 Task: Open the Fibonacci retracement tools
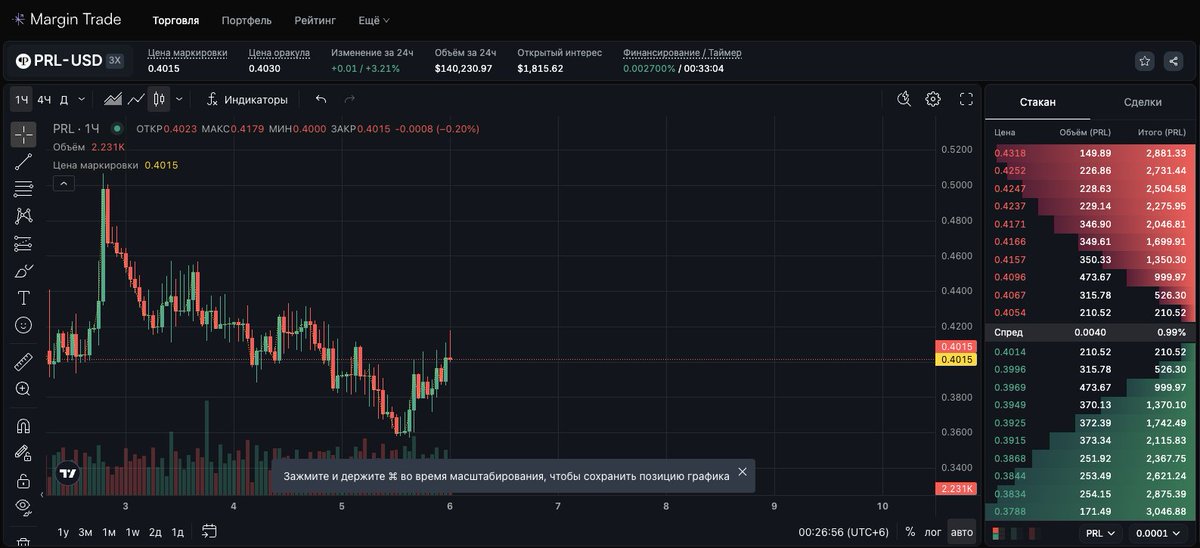pyautogui.click(x=23, y=188)
